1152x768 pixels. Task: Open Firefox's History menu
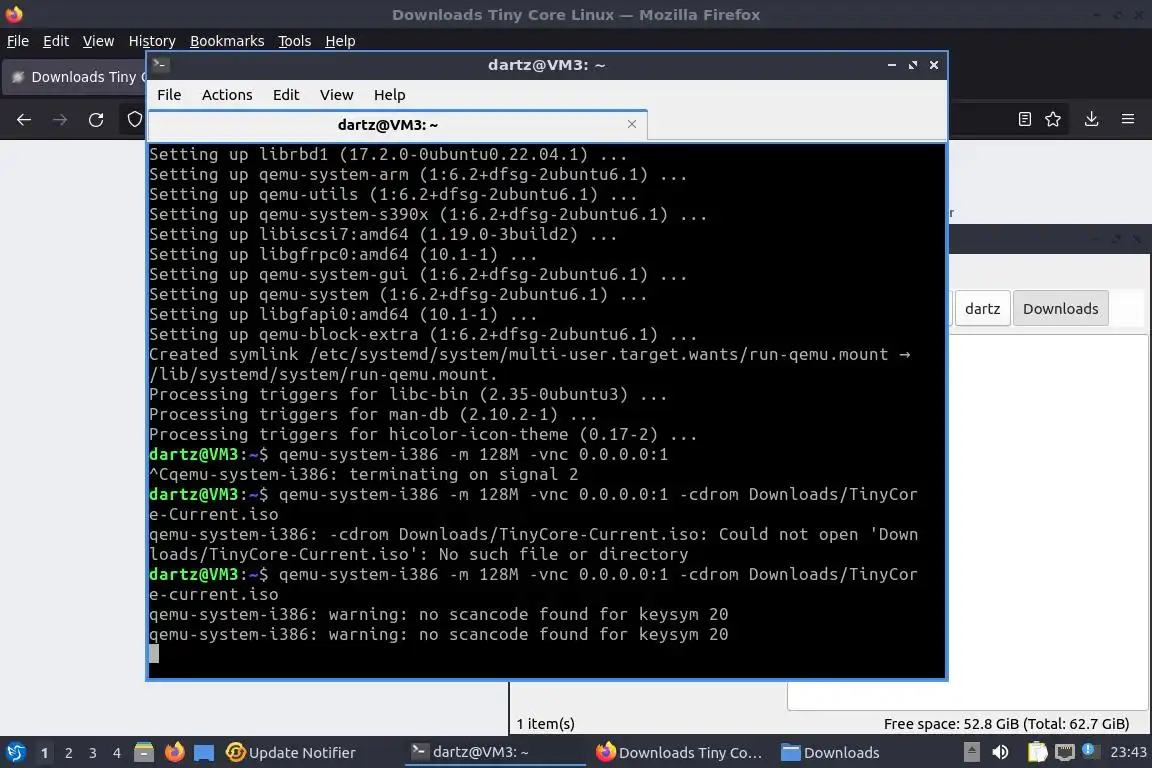(152, 41)
